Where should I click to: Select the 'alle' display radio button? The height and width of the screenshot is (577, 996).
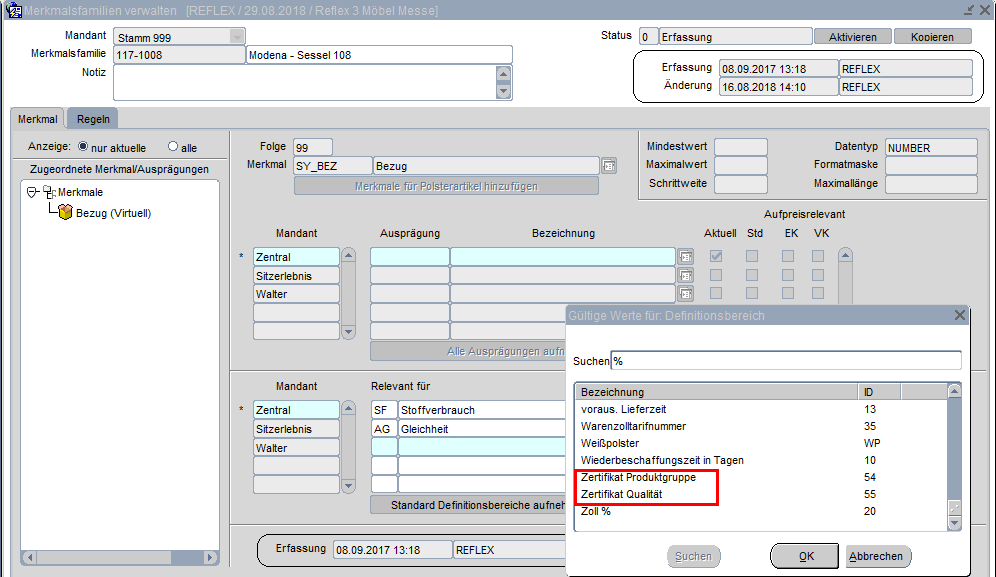(x=173, y=147)
